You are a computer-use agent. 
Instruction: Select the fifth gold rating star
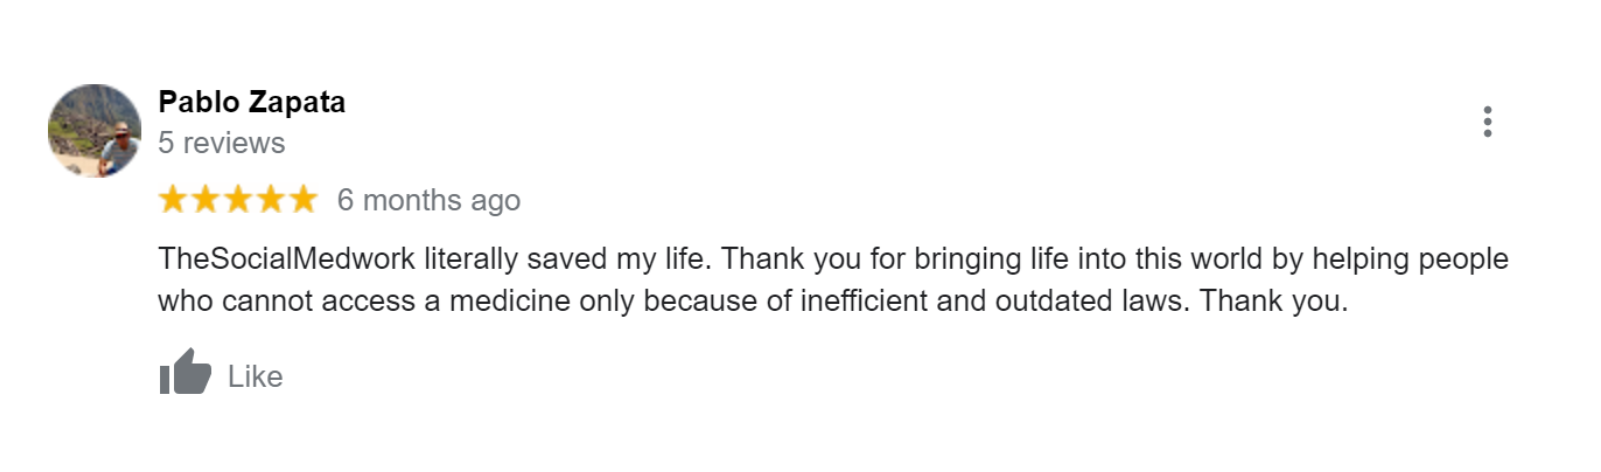click(303, 199)
